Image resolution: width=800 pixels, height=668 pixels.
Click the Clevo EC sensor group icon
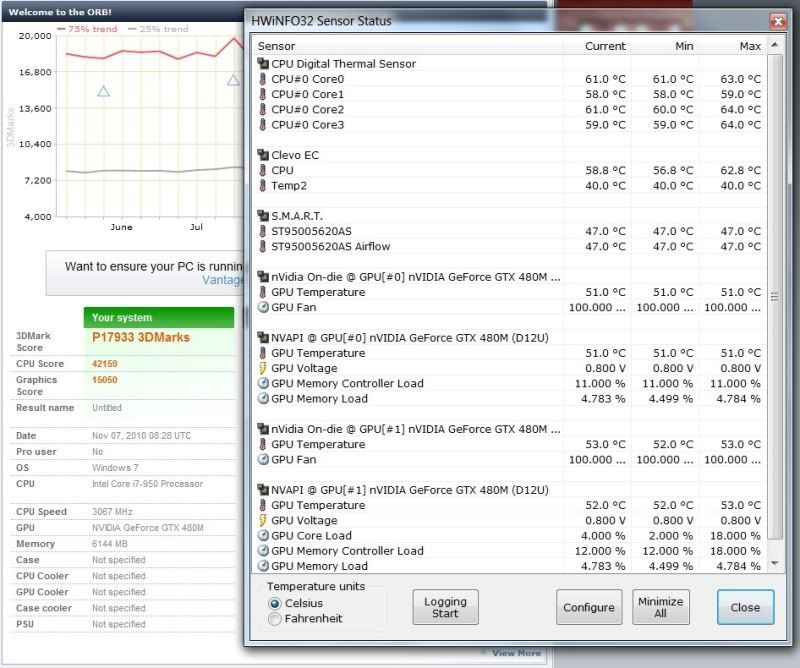click(263, 155)
